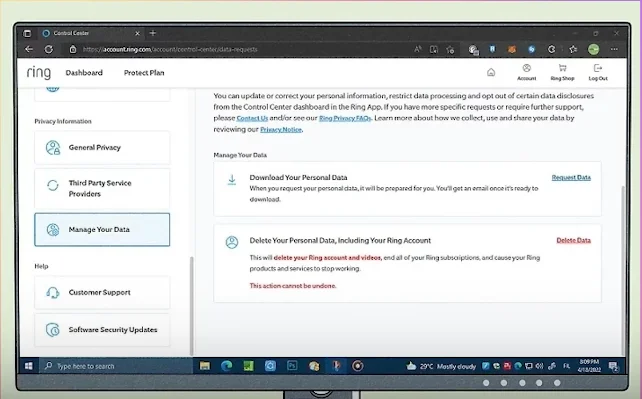Image resolution: width=642 pixels, height=399 pixels.
Task: Click the taskbar clock and date
Action: click(x=589, y=365)
